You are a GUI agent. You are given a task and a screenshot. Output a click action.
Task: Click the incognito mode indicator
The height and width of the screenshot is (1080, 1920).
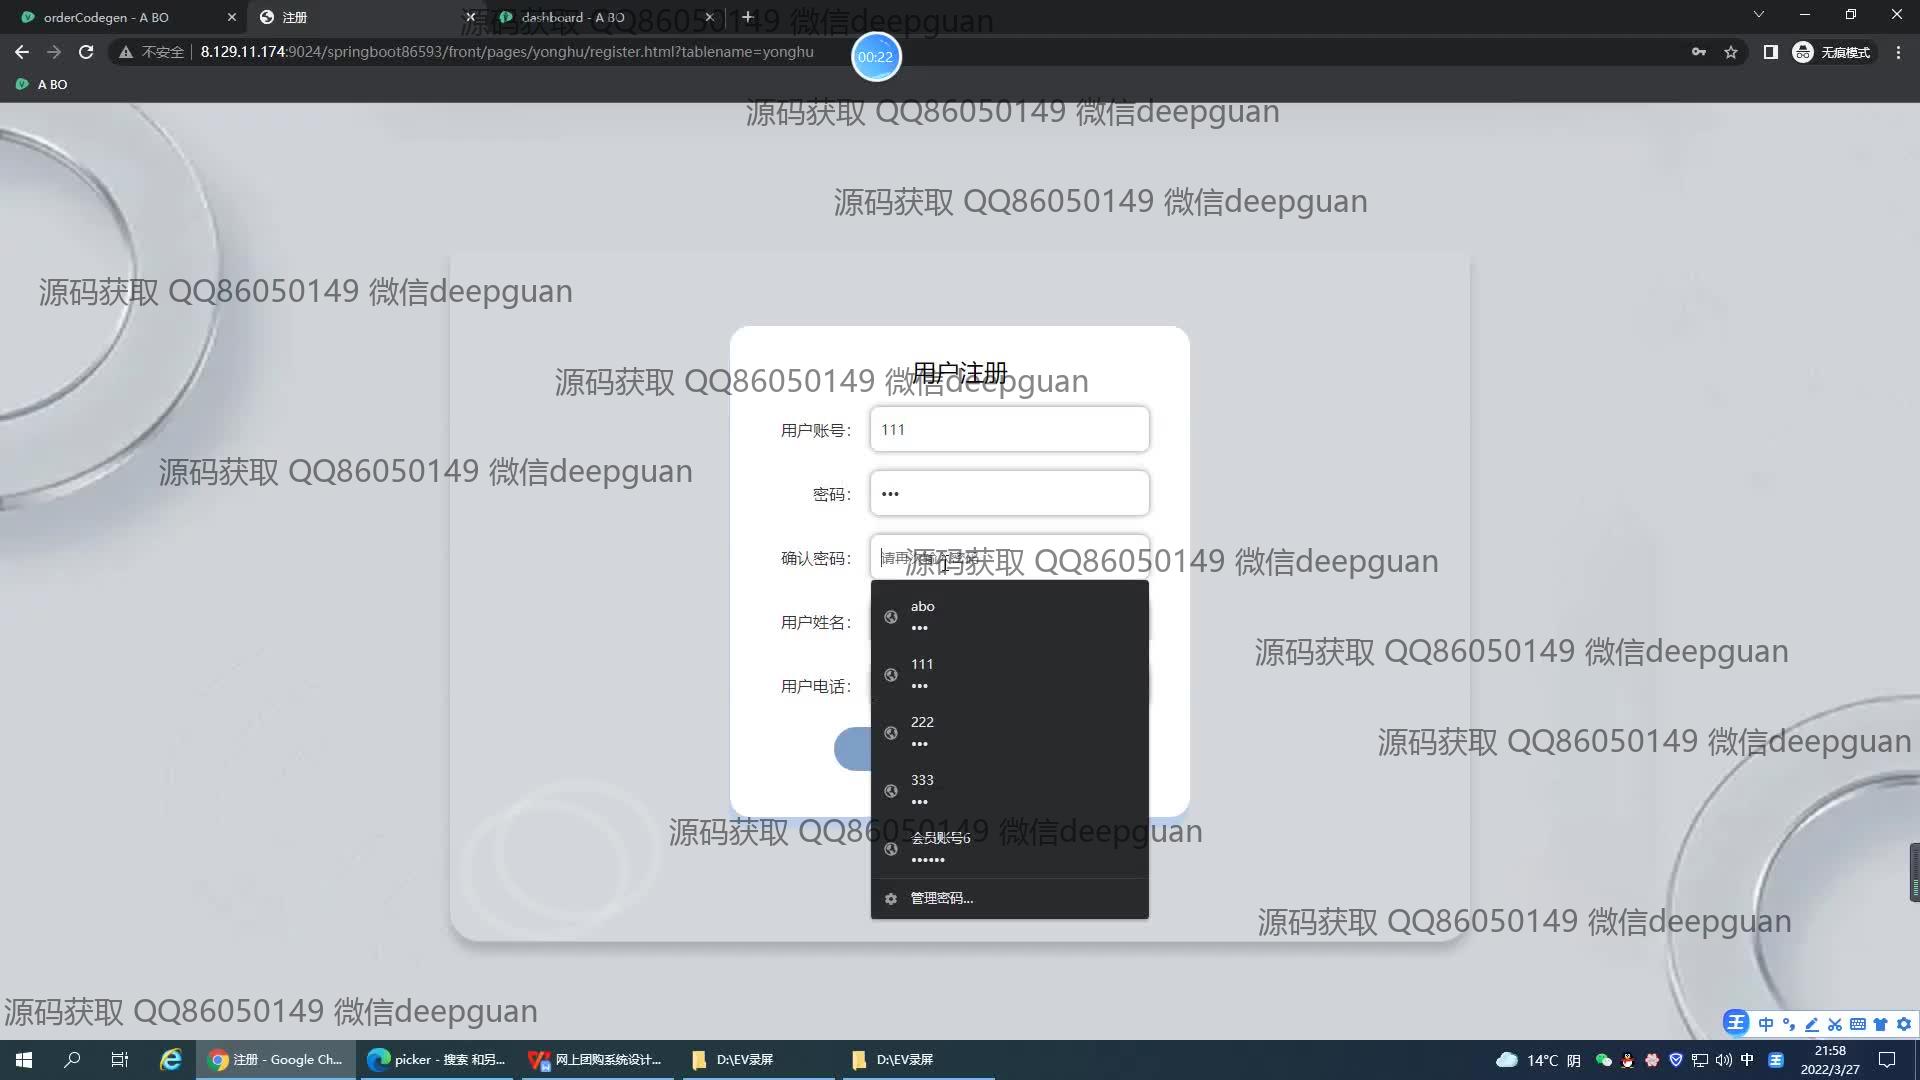pyautogui.click(x=1832, y=52)
